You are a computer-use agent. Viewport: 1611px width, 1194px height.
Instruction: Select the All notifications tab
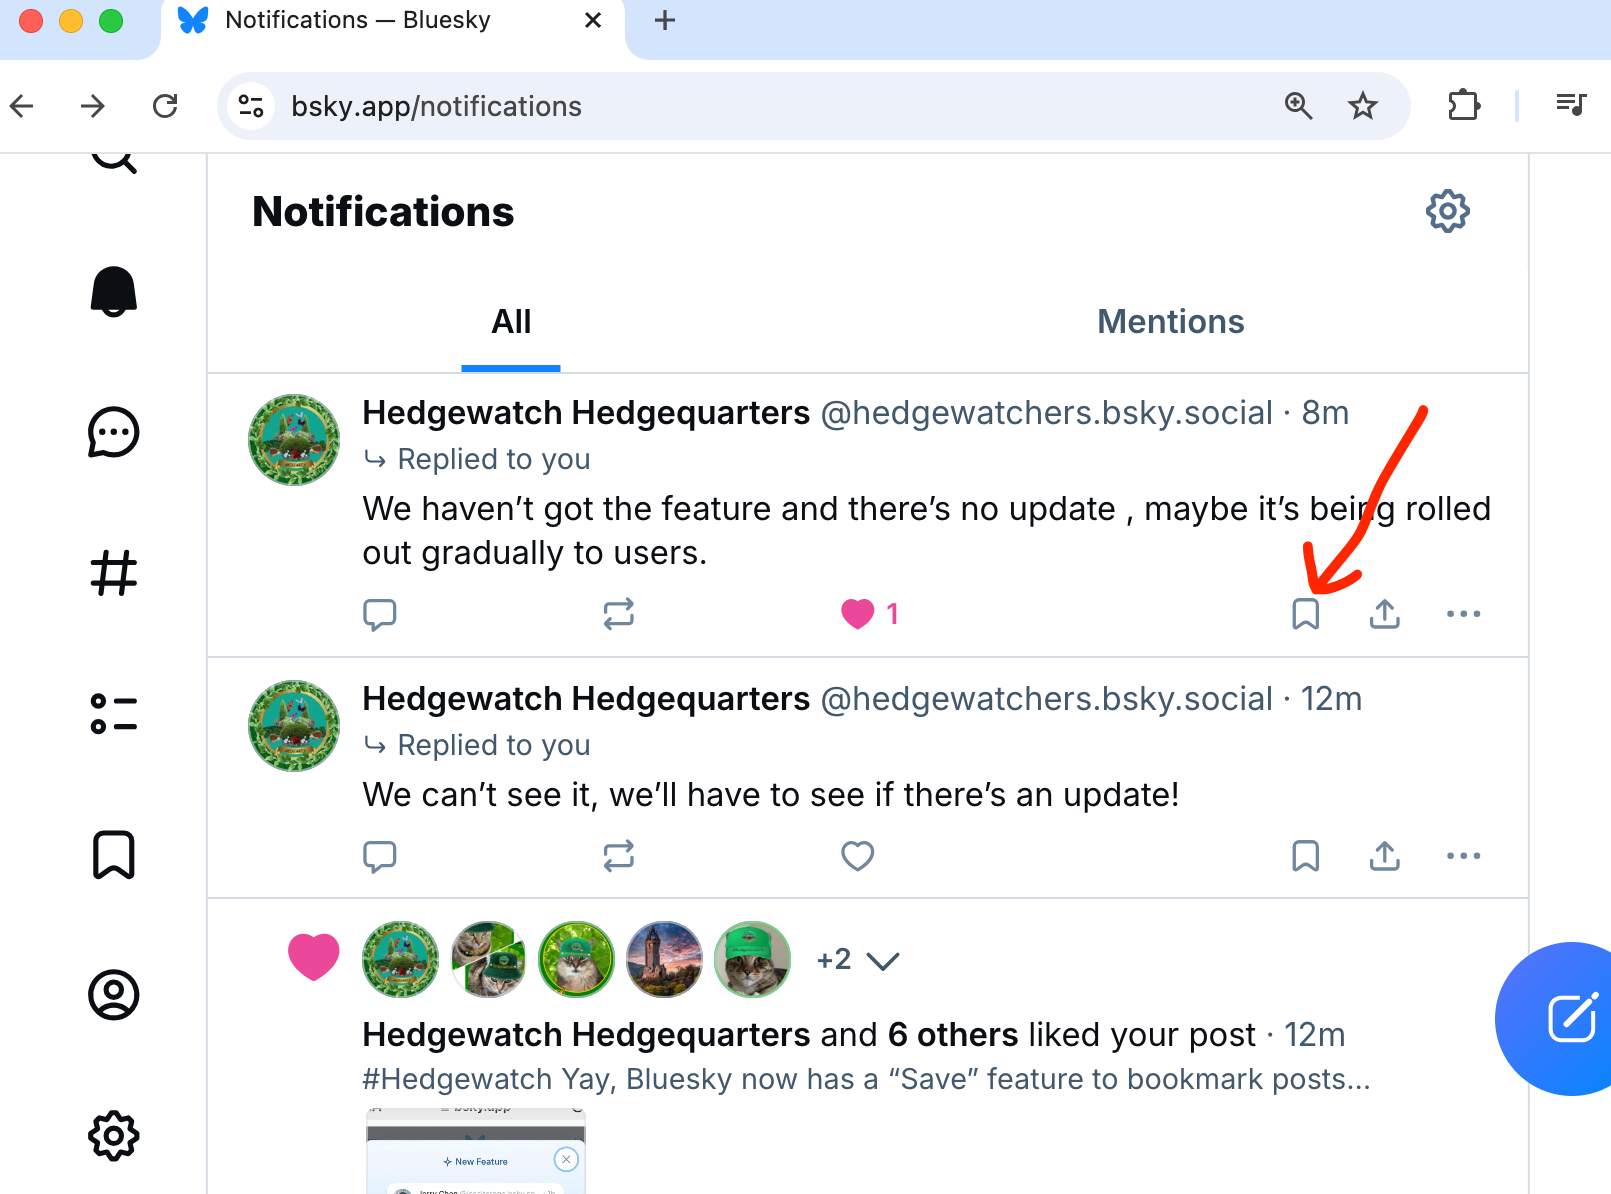(x=511, y=322)
